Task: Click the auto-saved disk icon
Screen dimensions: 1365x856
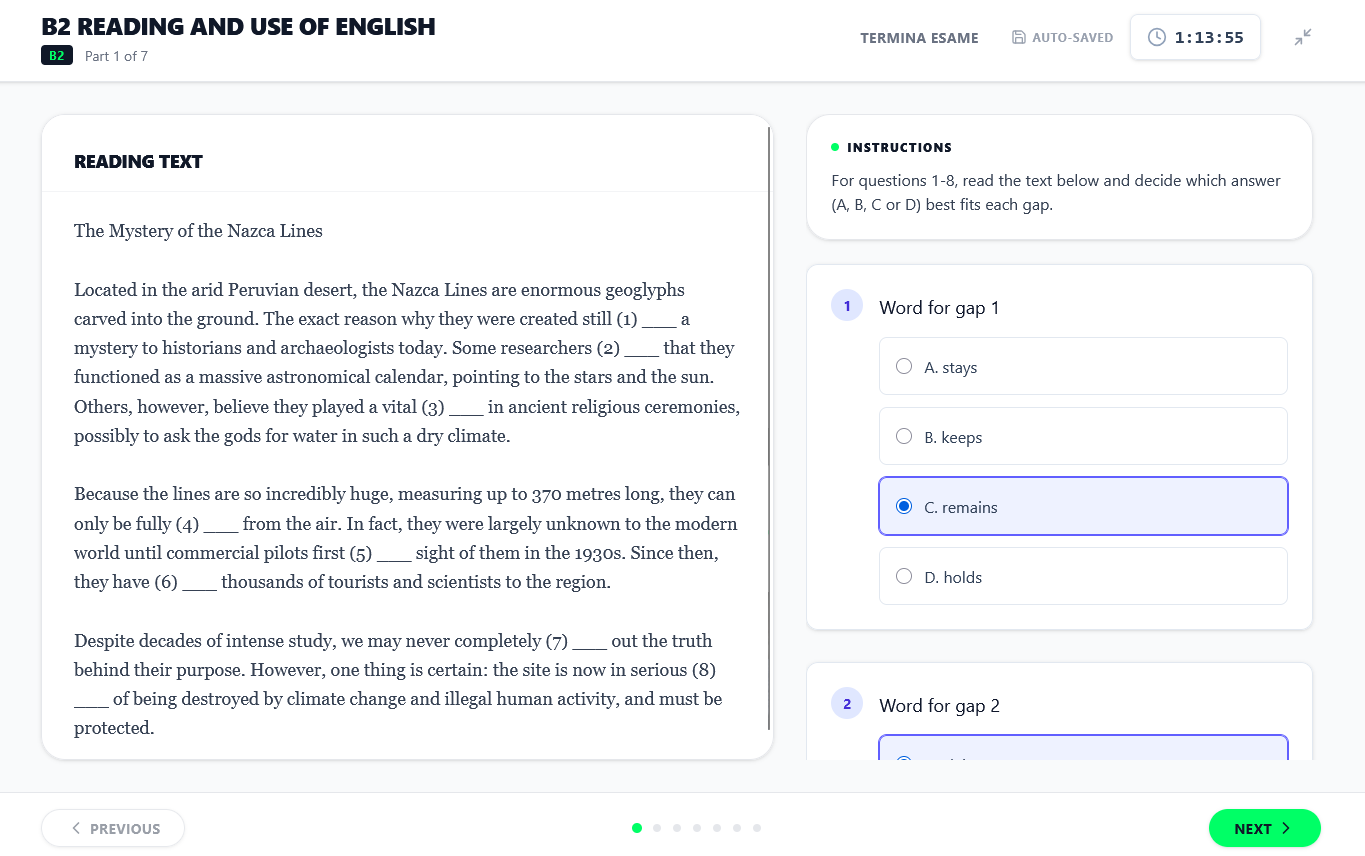Action: 1018,37
